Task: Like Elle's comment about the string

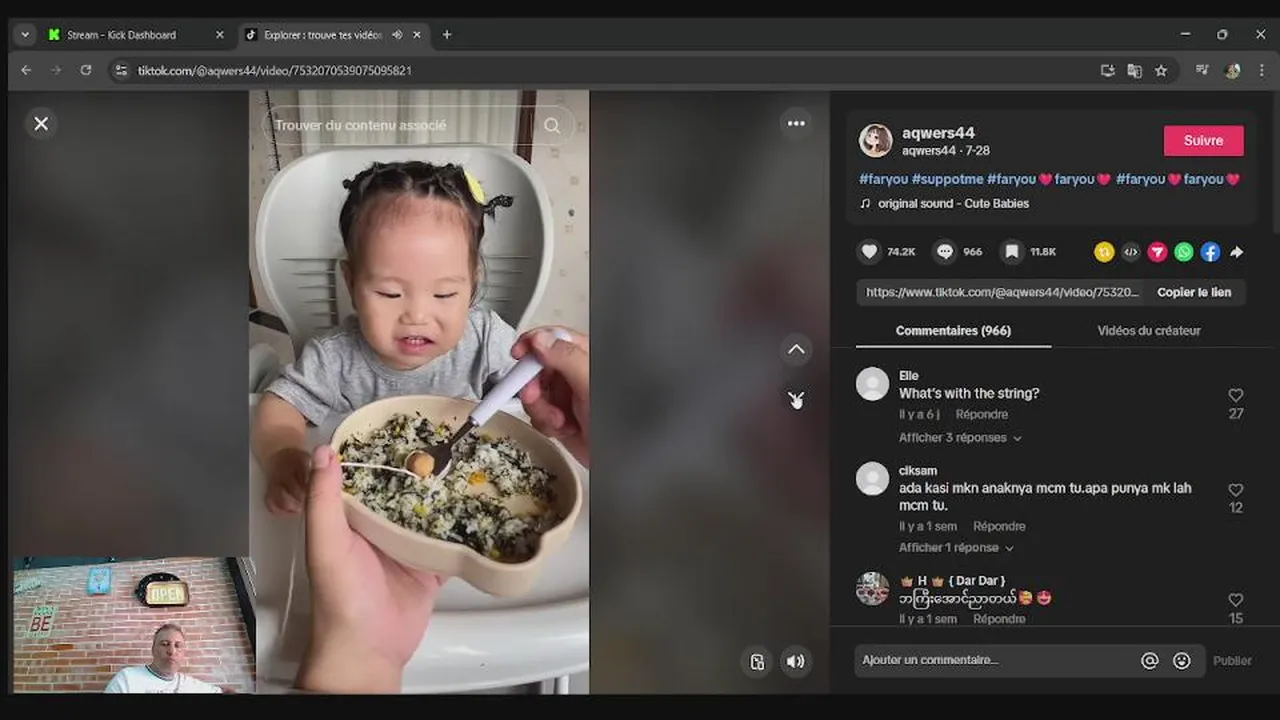Action: pyautogui.click(x=1236, y=395)
